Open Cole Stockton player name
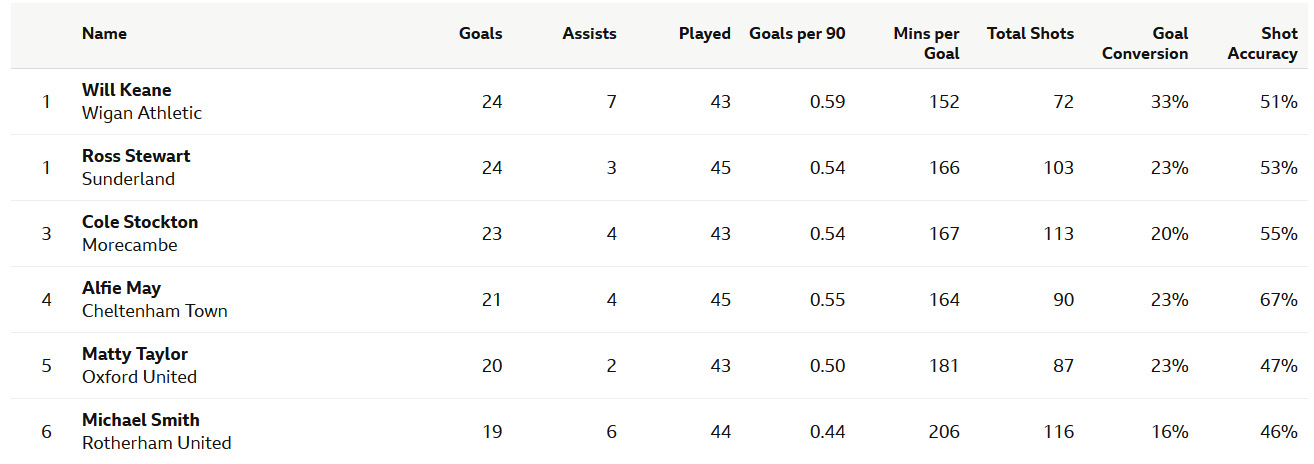The image size is (1314, 464). tap(140, 222)
